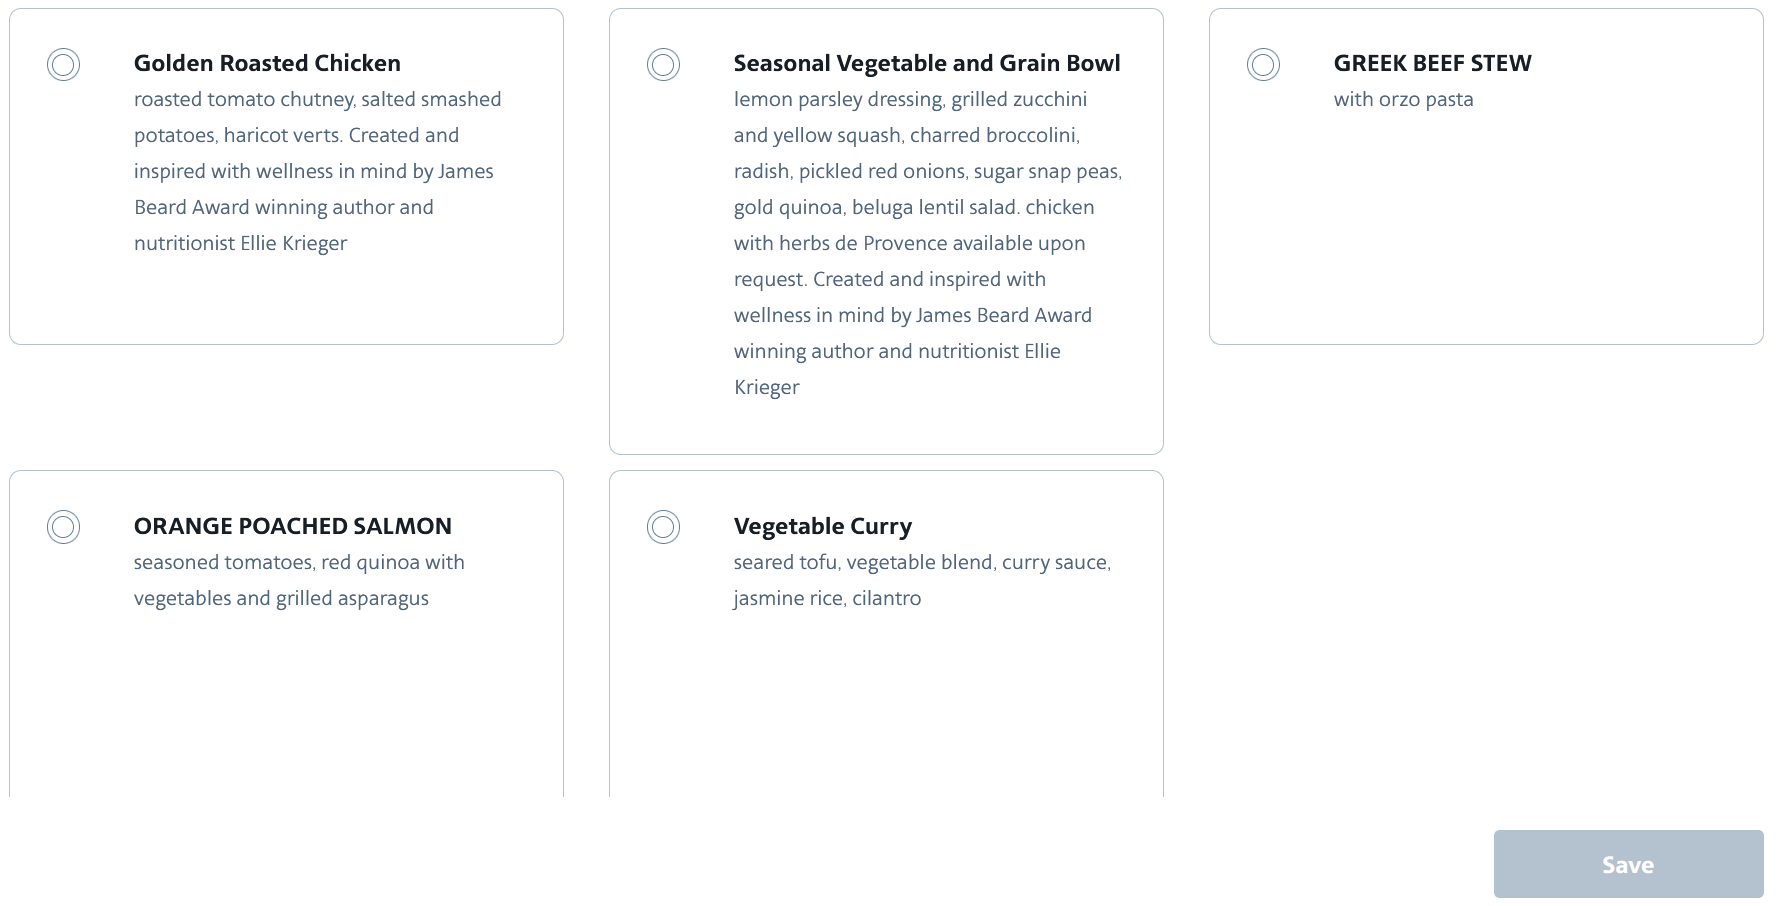The height and width of the screenshot is (906, 1790).
Task: Click the Seasonal Vegetable and Grain Bowl heading
Action: click(x=927, y=63)
